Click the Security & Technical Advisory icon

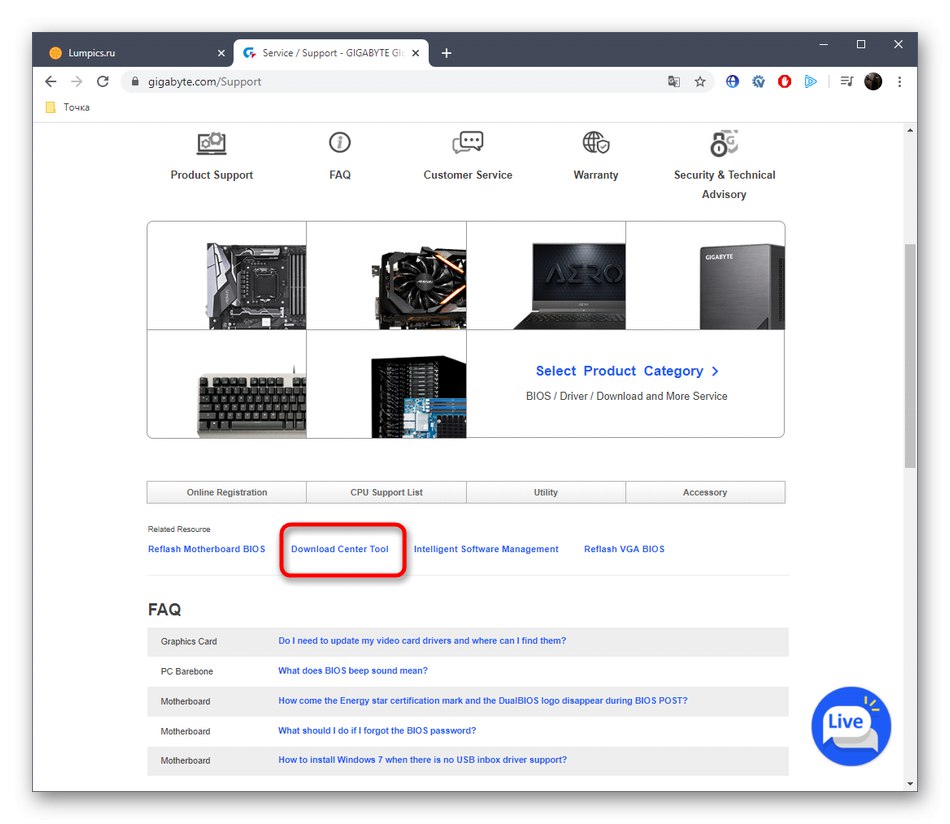pos(724,143)
